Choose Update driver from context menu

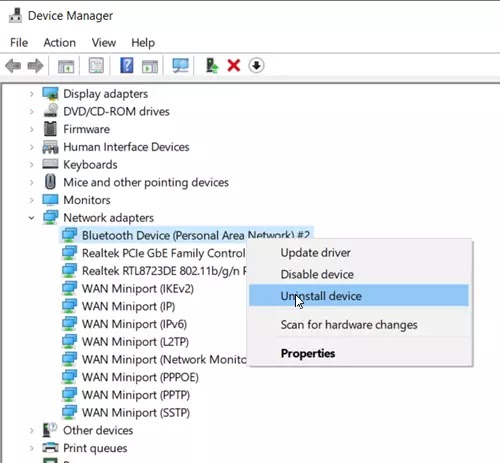point(359,253)
